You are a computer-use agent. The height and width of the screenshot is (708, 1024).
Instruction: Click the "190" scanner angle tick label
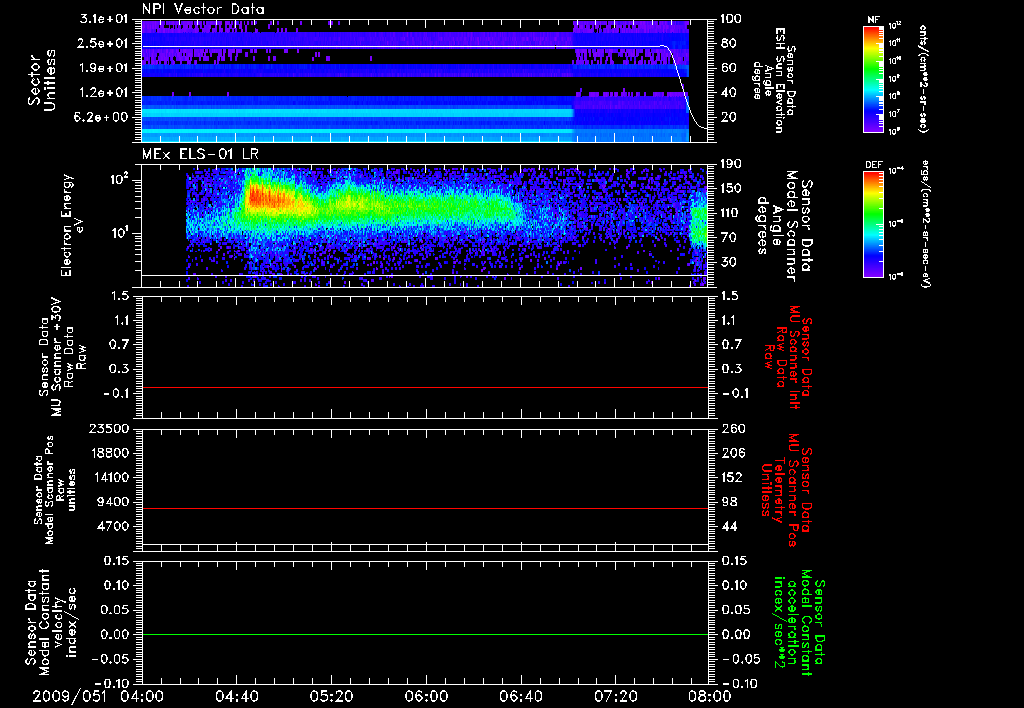click(x=731, y=164)
